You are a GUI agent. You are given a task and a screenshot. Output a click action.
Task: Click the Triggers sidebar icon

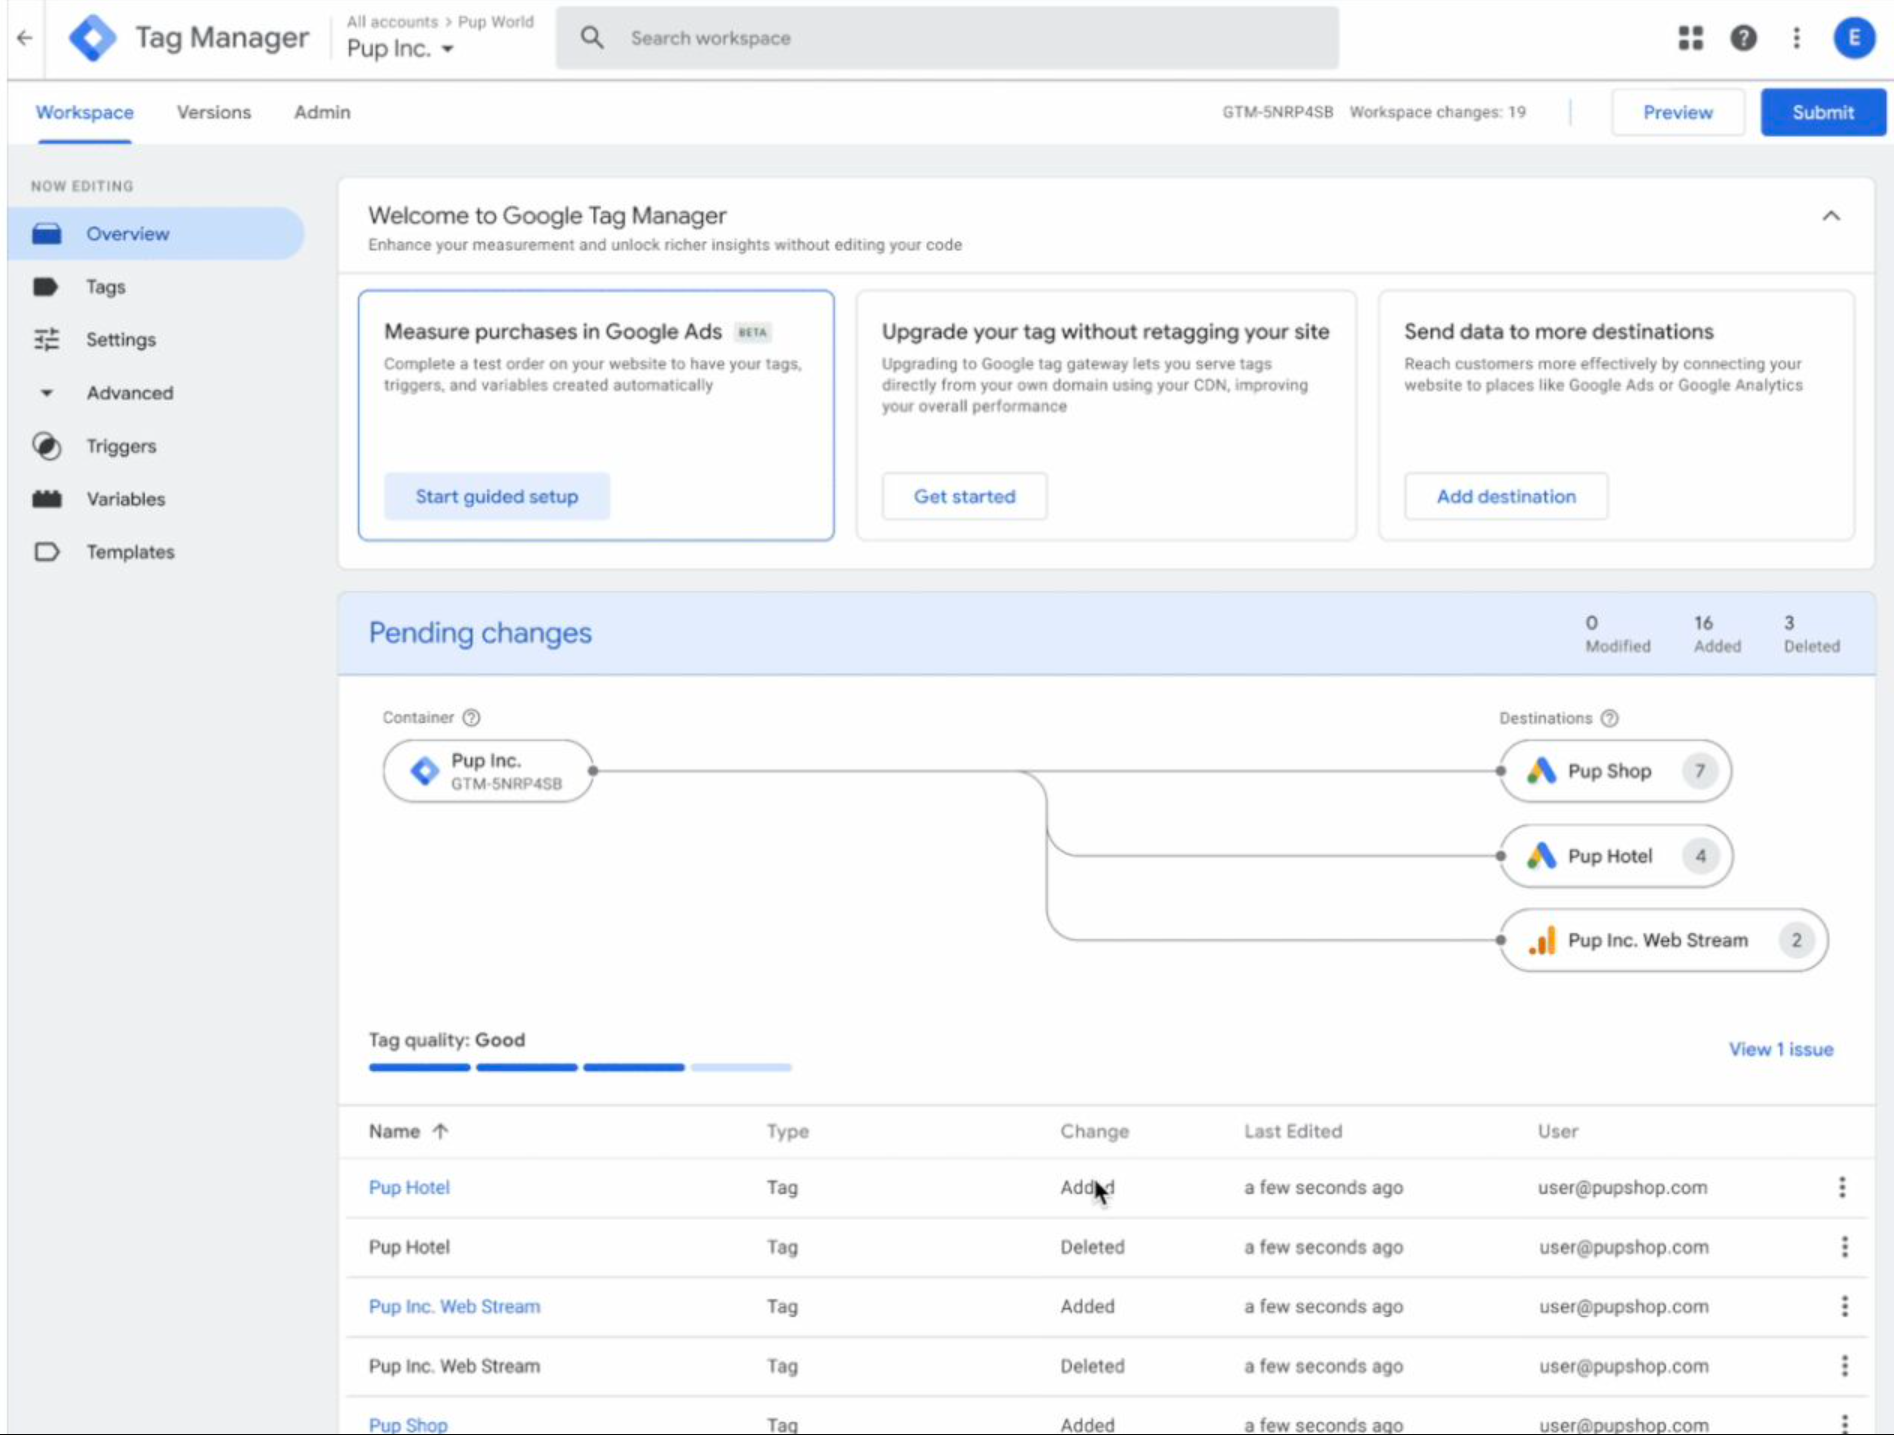click(x=47, y=446)
